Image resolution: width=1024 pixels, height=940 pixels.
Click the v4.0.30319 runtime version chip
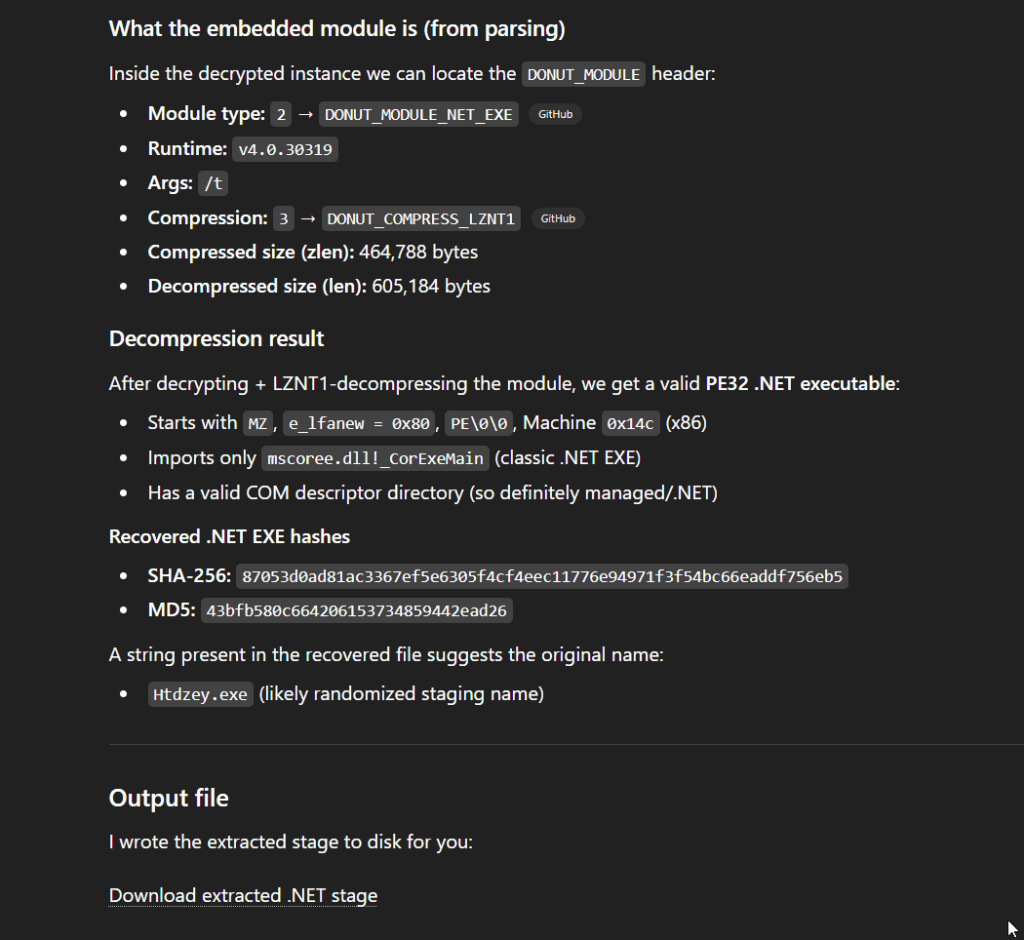click(286, 150)
